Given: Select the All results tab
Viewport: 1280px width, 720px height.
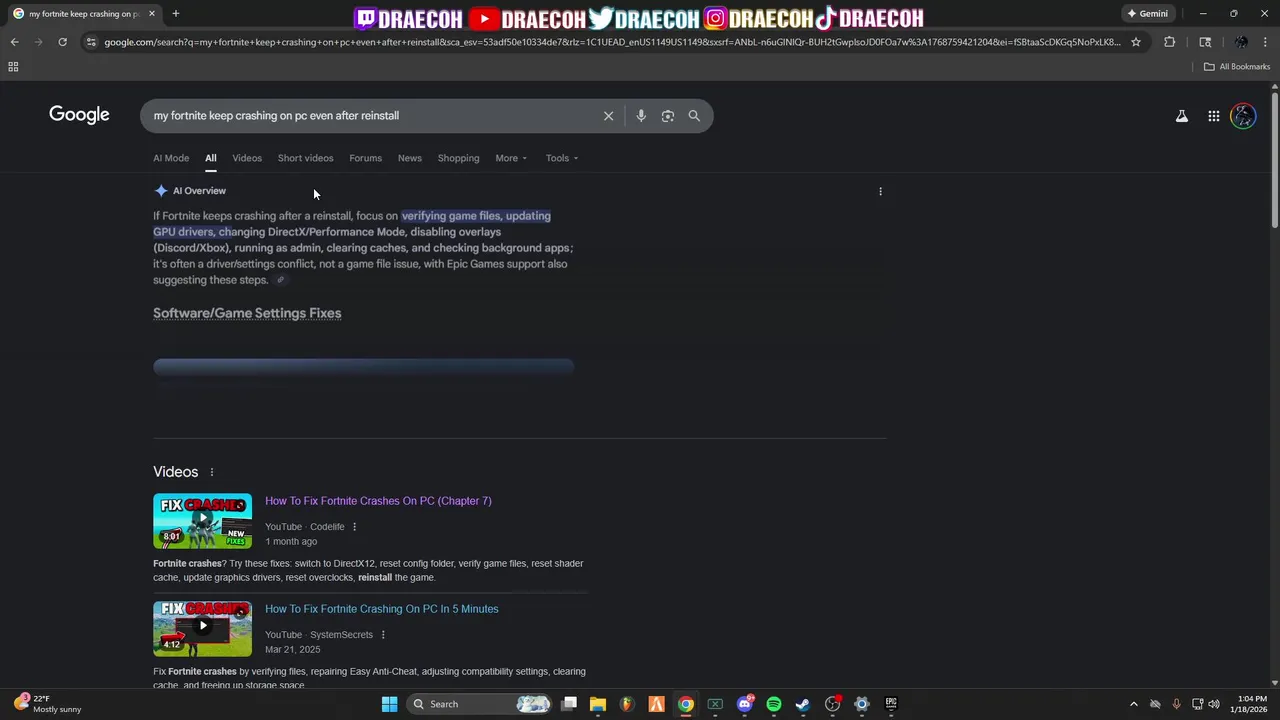Looking at the screenshot, I should (x=211, y=158).
